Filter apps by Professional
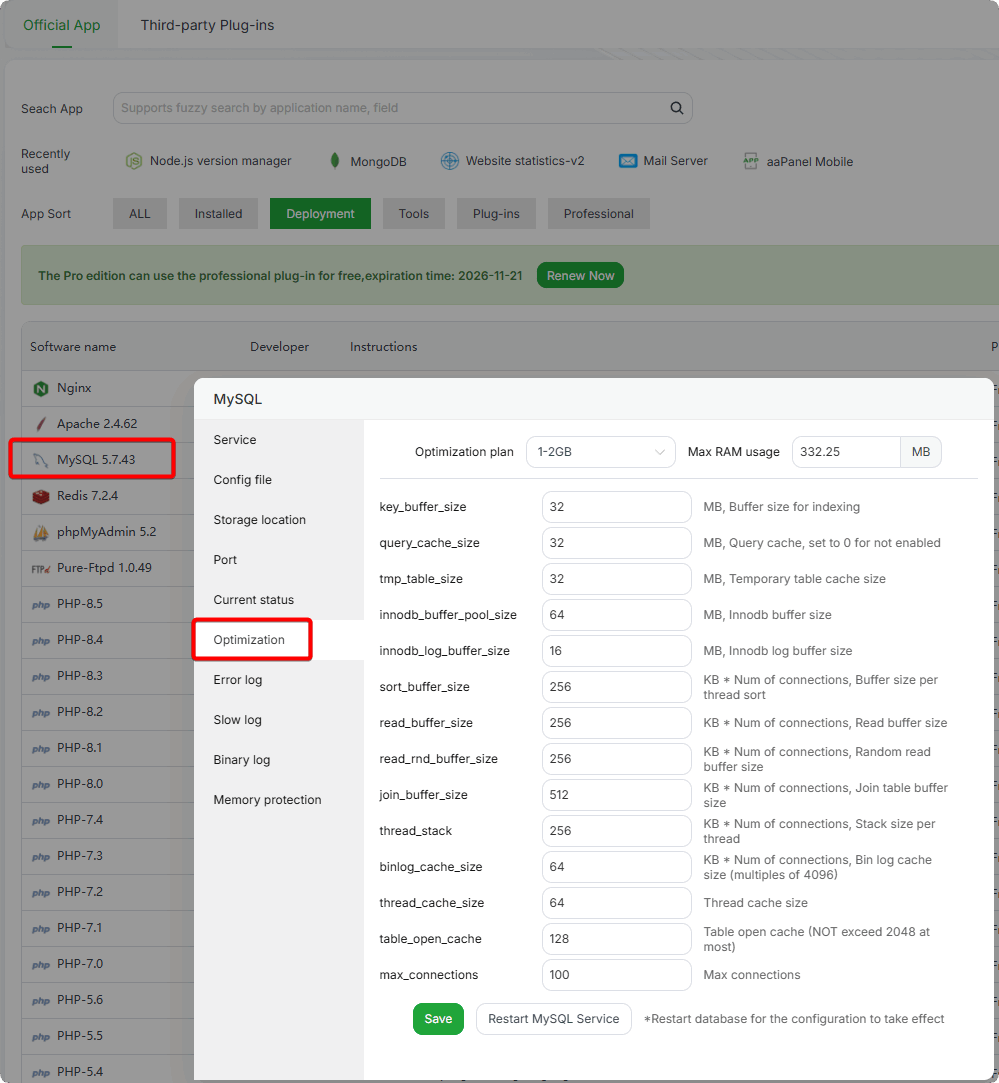999x1083 pixels. pos(598,213)
